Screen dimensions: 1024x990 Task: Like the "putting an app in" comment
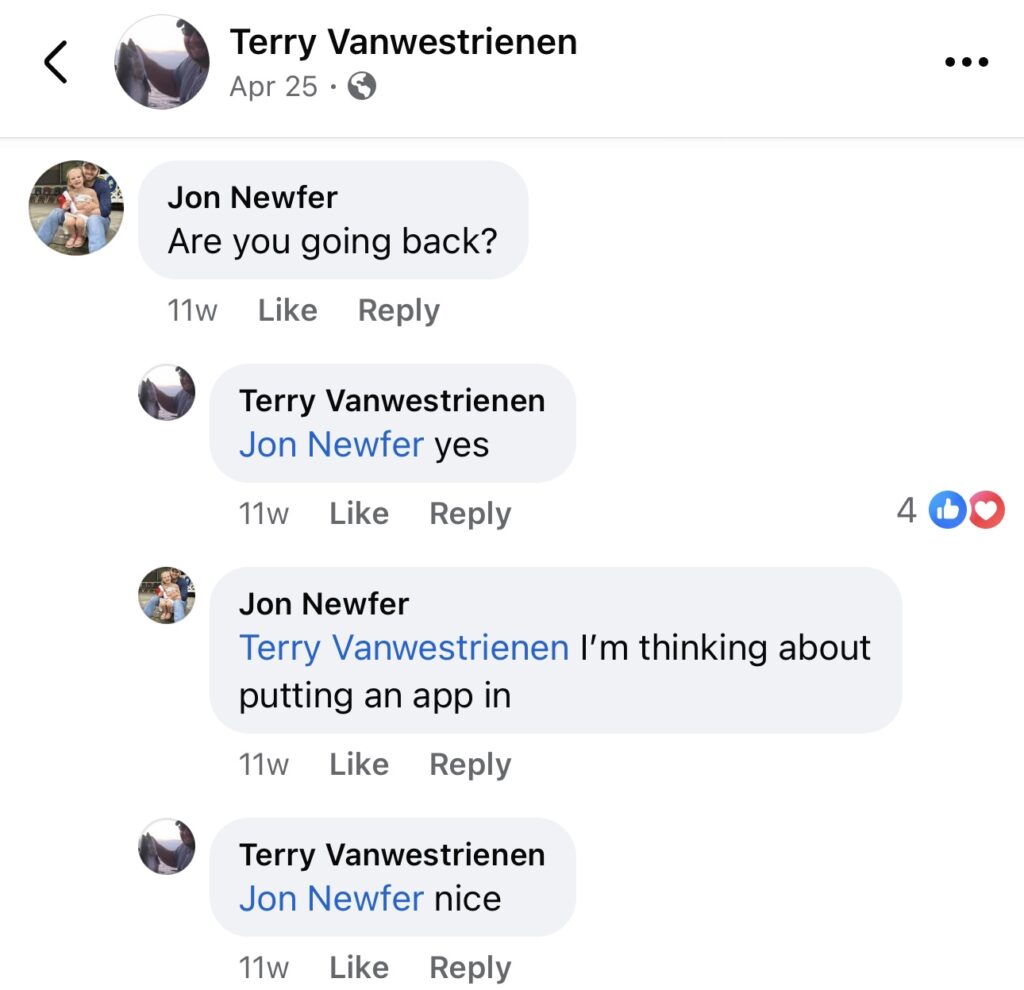(358, 765)
